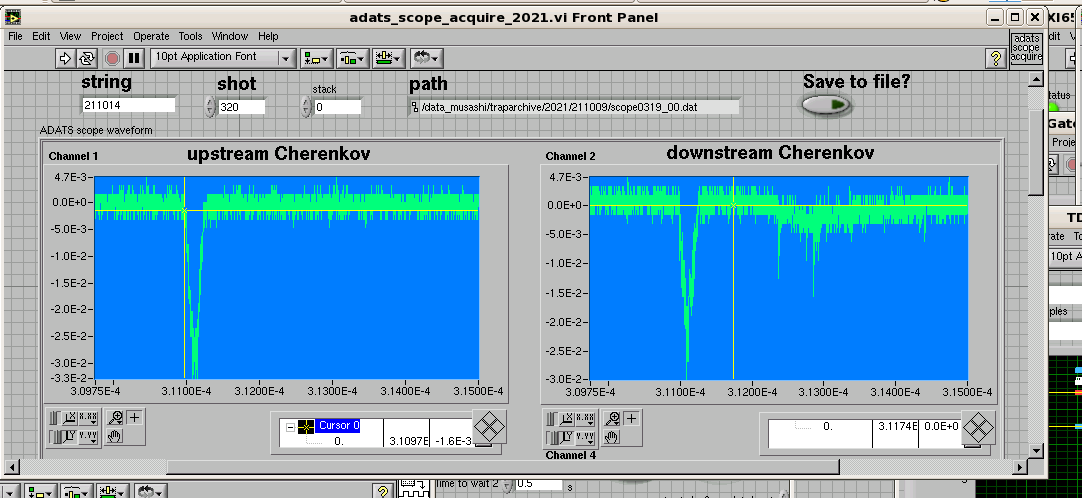Screen dimensions: 1082x498
Task: Click the context help question mark icon
Action: (995, 58)
